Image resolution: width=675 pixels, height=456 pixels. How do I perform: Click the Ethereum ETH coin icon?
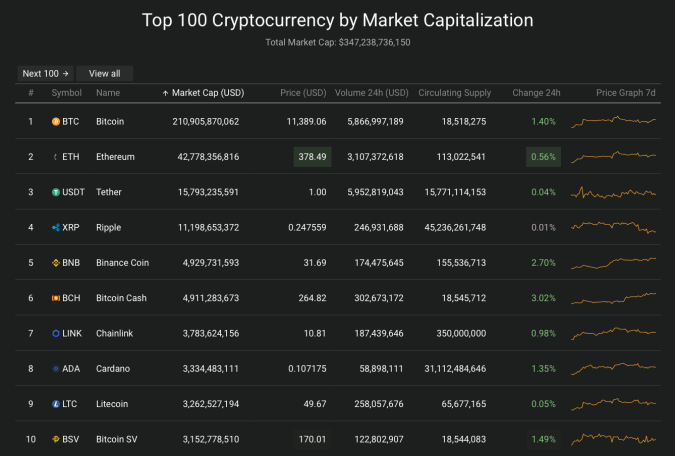(56, 157)
